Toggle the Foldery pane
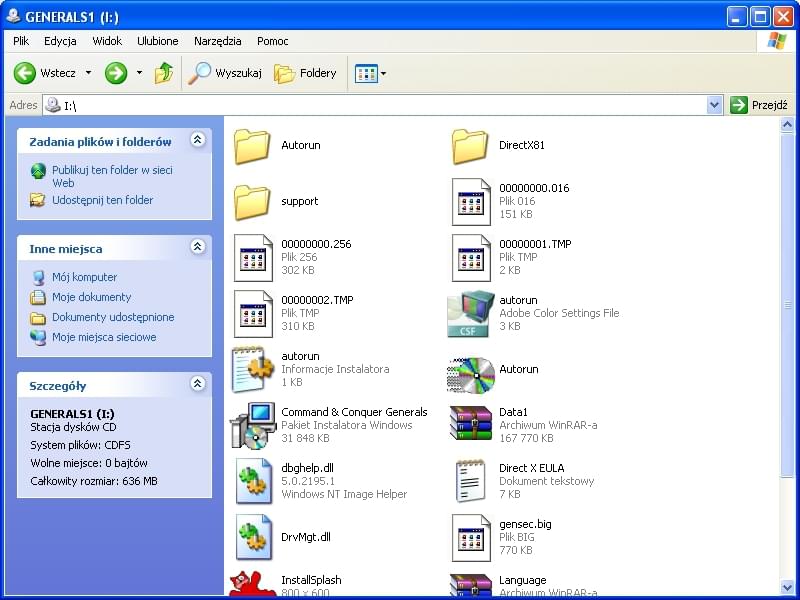 tap(305, 73)
